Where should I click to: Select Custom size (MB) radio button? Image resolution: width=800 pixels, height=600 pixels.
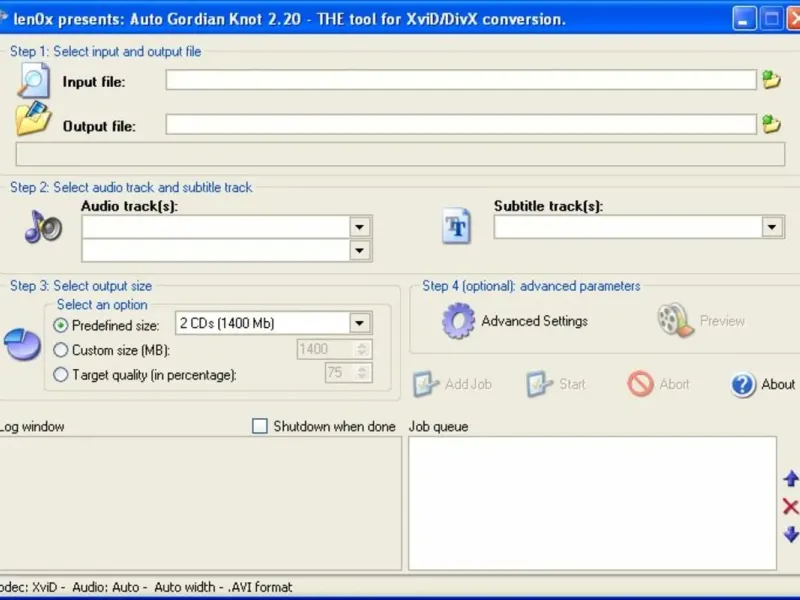60,349
